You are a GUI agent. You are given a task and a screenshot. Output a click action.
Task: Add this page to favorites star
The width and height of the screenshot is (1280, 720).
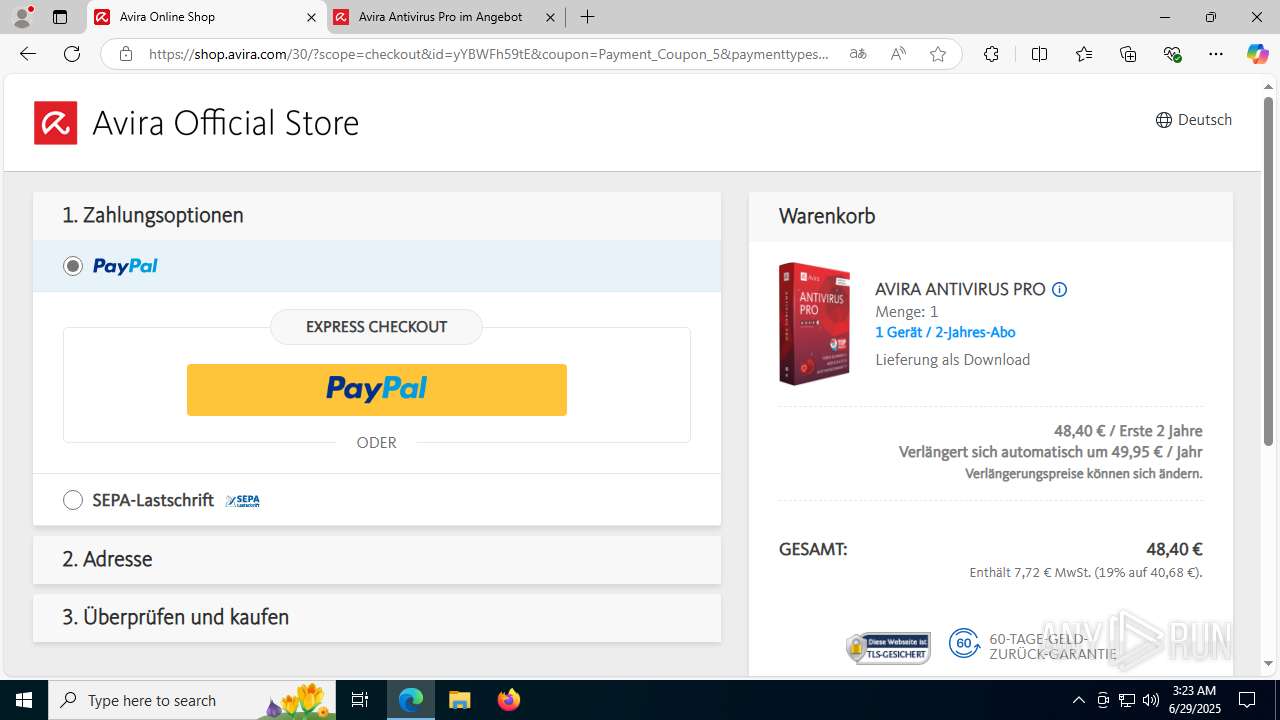click(x=938, y=54)
